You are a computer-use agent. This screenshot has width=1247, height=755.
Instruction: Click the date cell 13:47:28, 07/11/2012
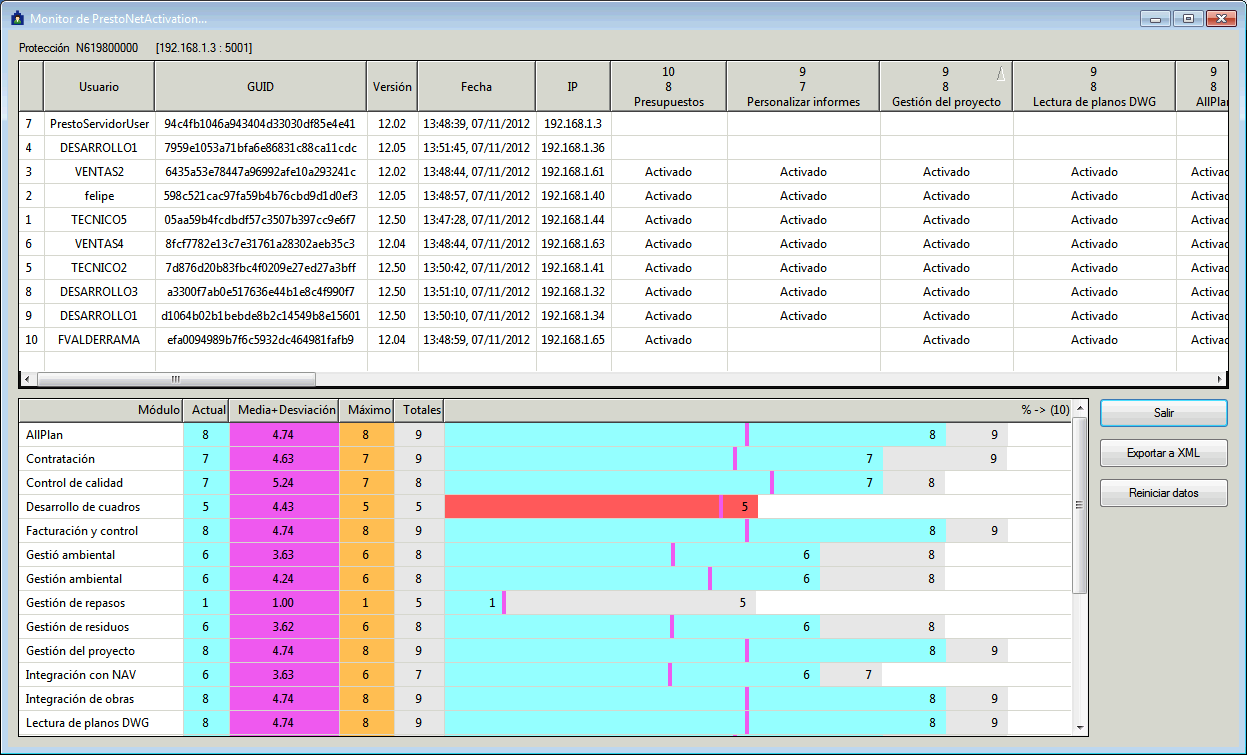pyautogui.click(x=476, y=220)
